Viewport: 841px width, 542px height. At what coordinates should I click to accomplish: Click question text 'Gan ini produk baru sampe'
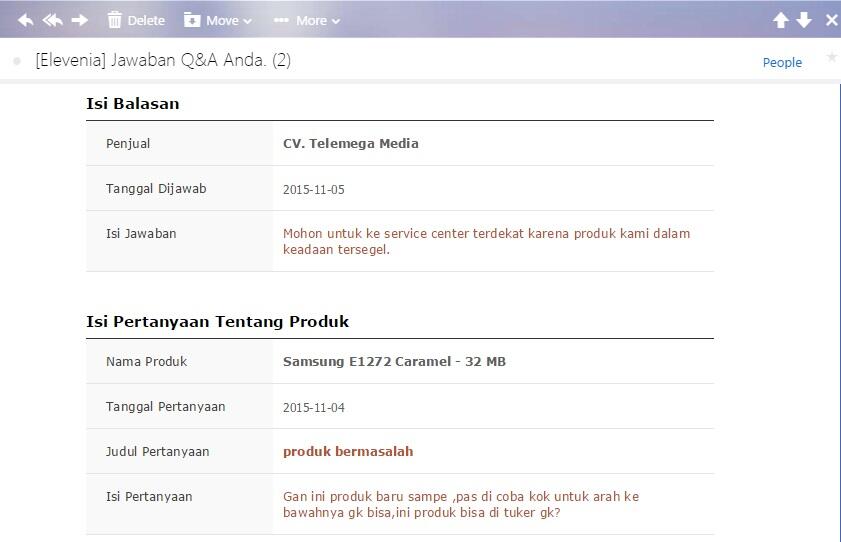coord(365,497)
